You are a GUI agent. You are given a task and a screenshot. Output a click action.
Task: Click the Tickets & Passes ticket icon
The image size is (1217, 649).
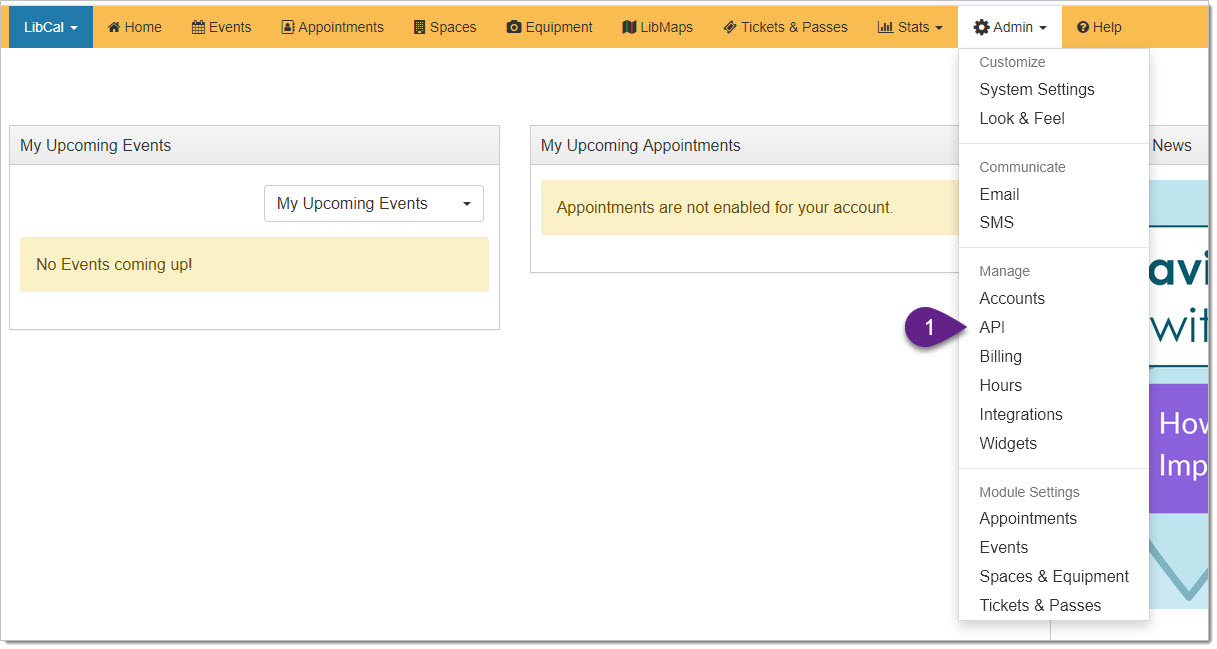tap(730, 27)
